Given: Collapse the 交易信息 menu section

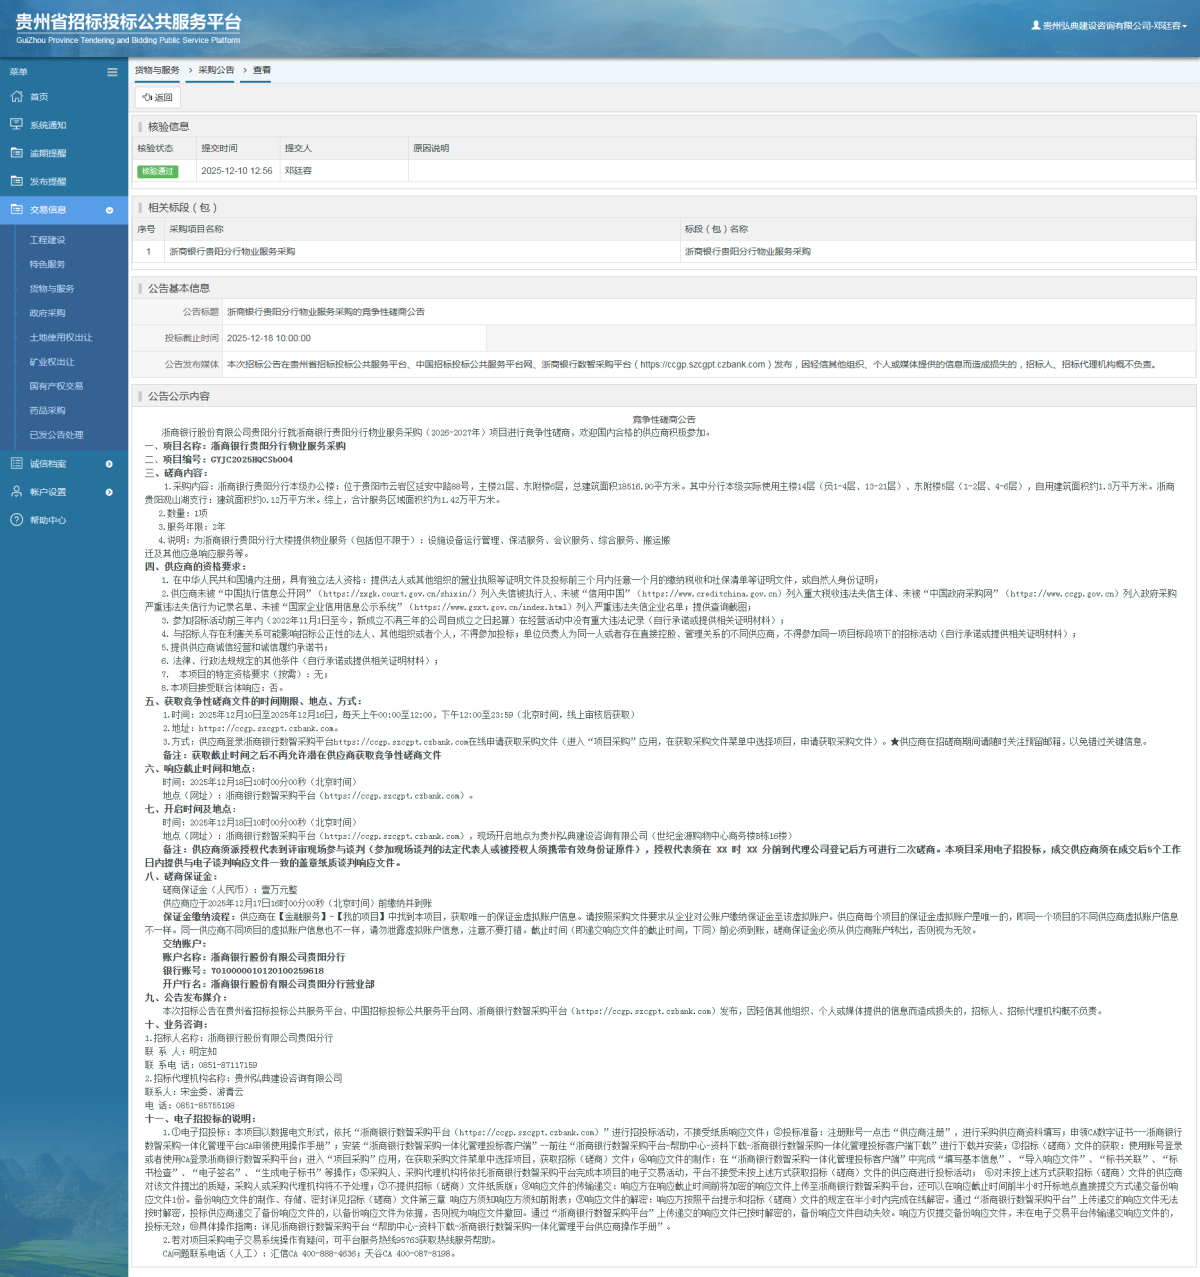Looking at the screenshot, I should coord(109,210).
